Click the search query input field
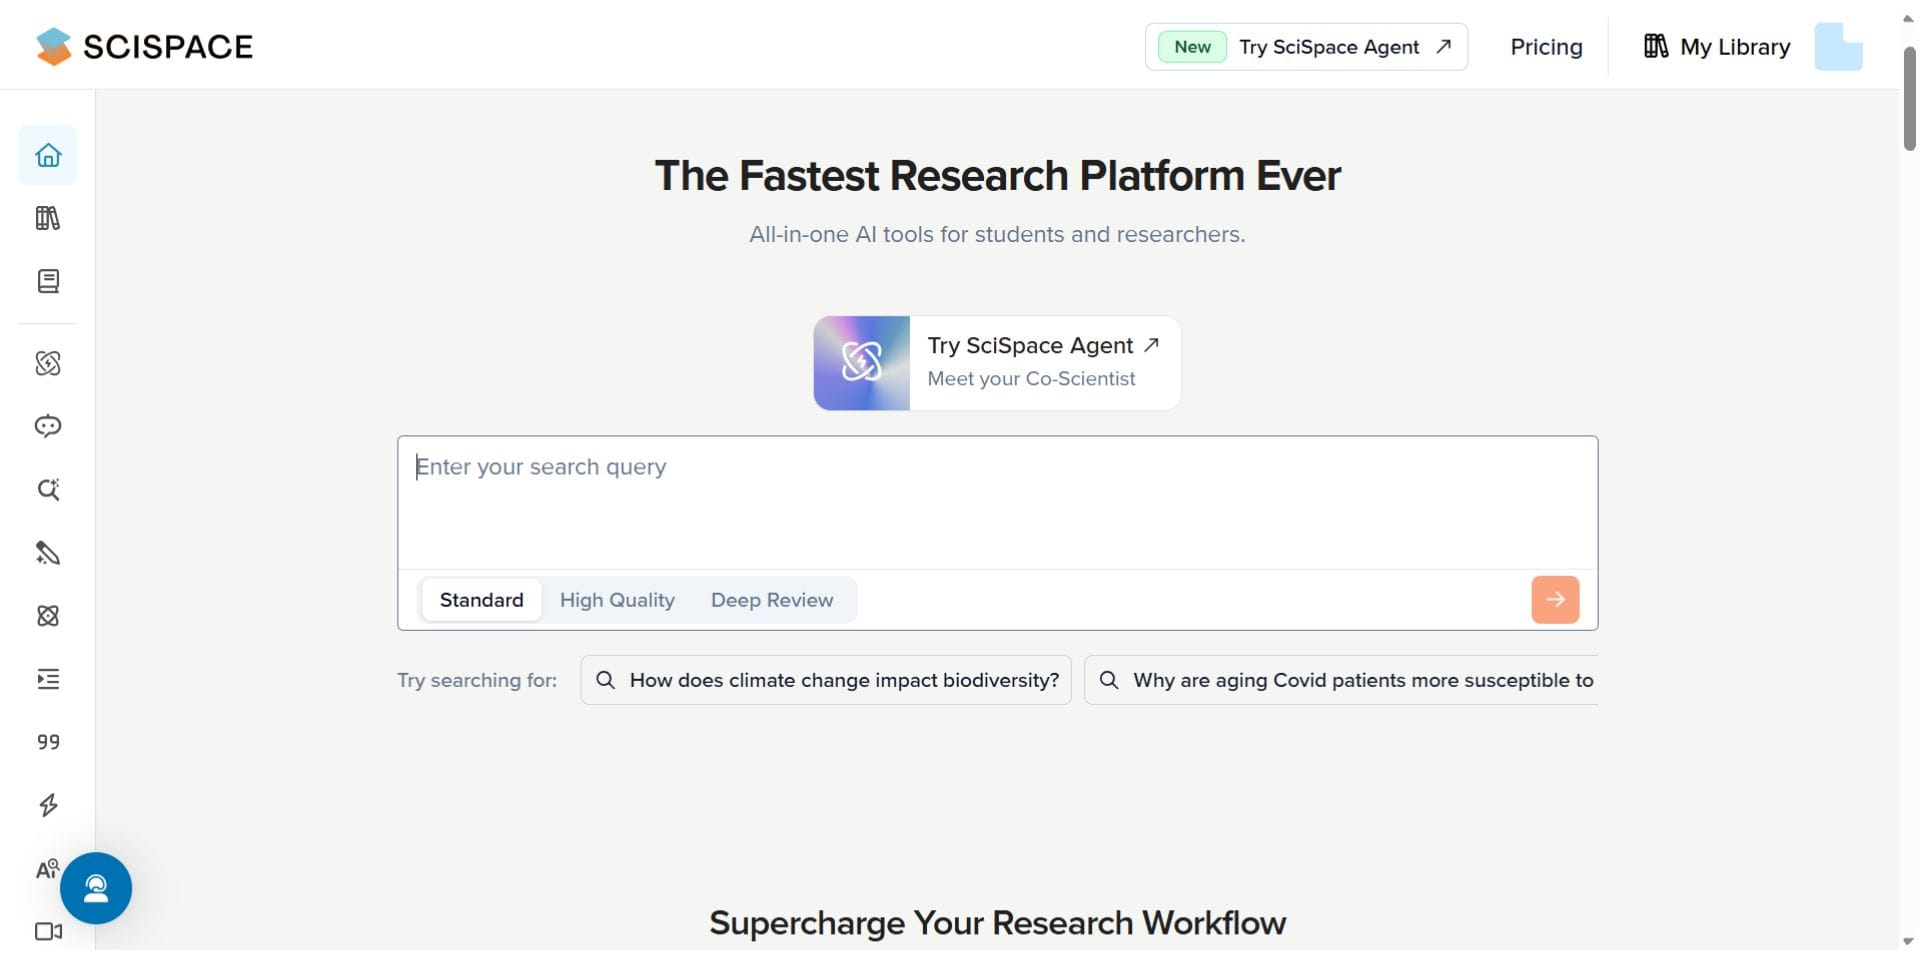Viewport: 1920px width, 960px height. [x=997, y=500]
